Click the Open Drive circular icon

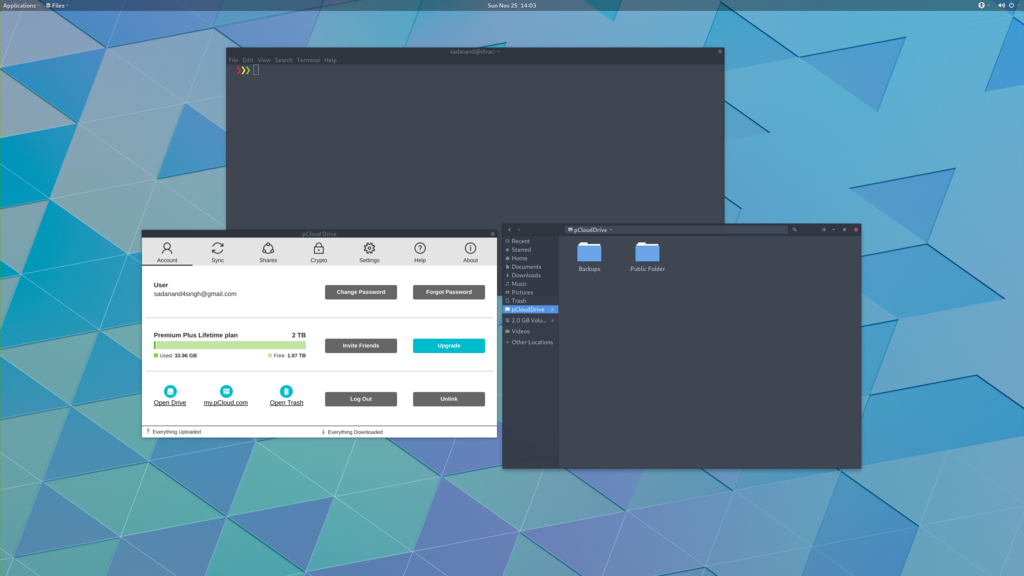point(170,391)
